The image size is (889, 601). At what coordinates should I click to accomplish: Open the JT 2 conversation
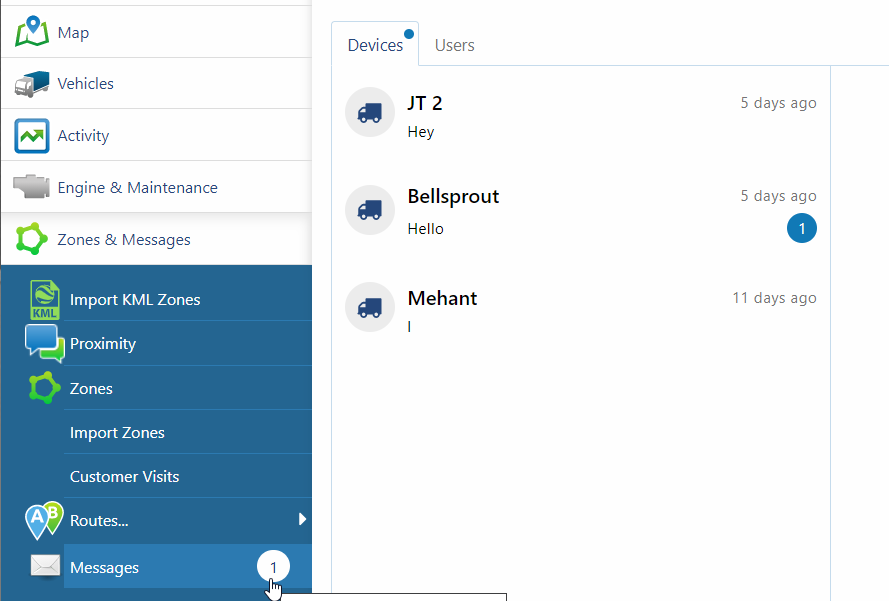tap(580, 116)
